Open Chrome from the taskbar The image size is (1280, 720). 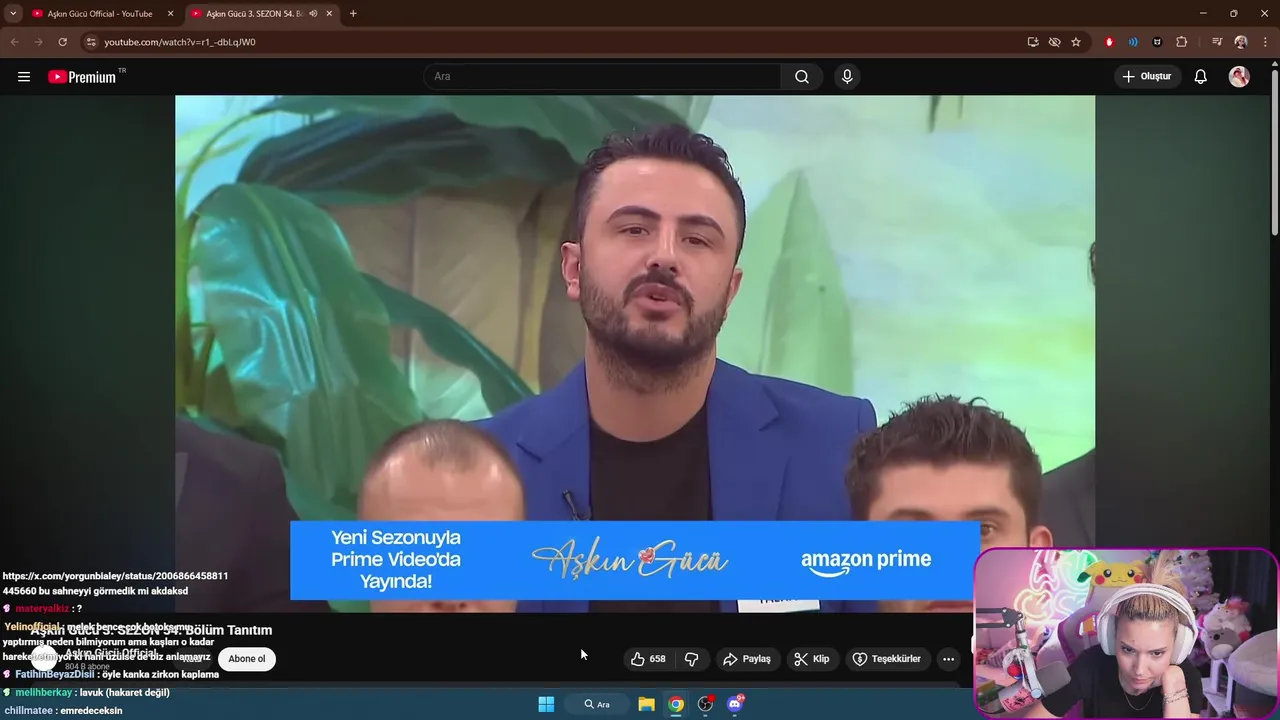pos(676,704)
